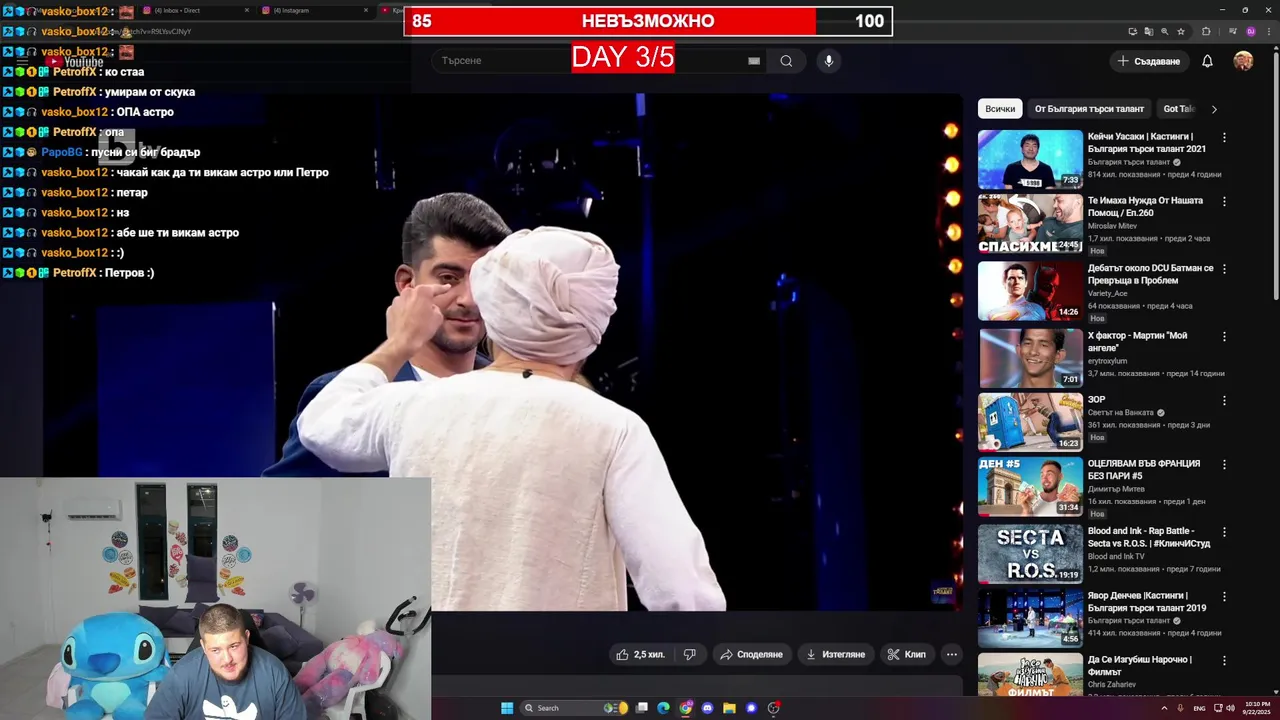Click the Споделяне share button
1280x720 pixels.
[751, 654]
